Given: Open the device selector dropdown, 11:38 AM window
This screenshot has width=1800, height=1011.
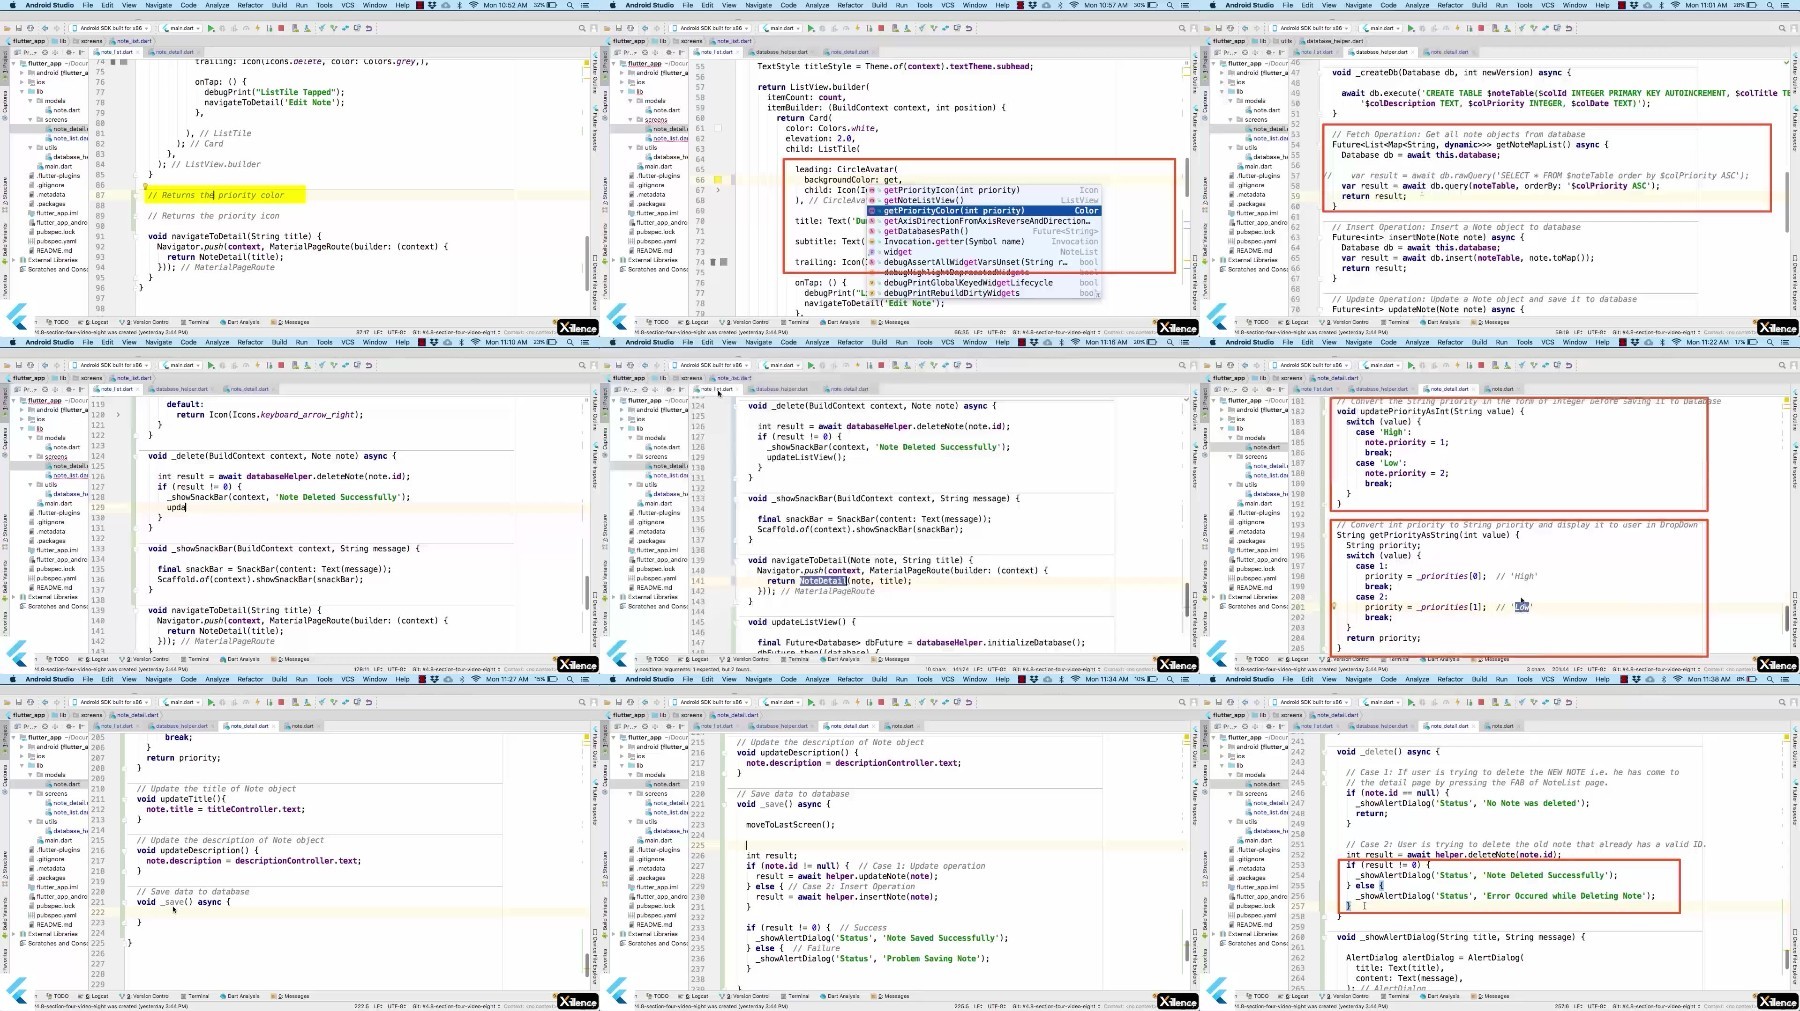Looking at the screenshot, I should (x=1310, y=702).
